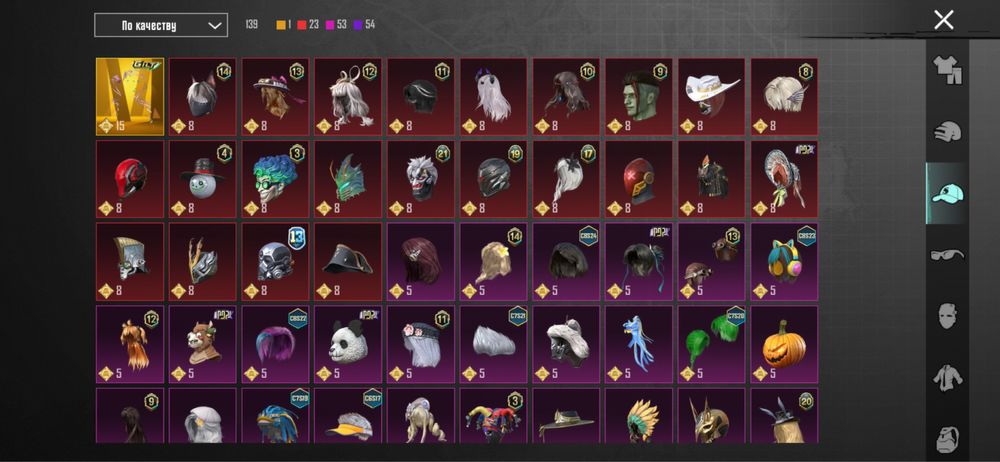Viewport: 1000px width, 462px height.
Task: Switch to the cap headwear category
Action: point(947,193)
